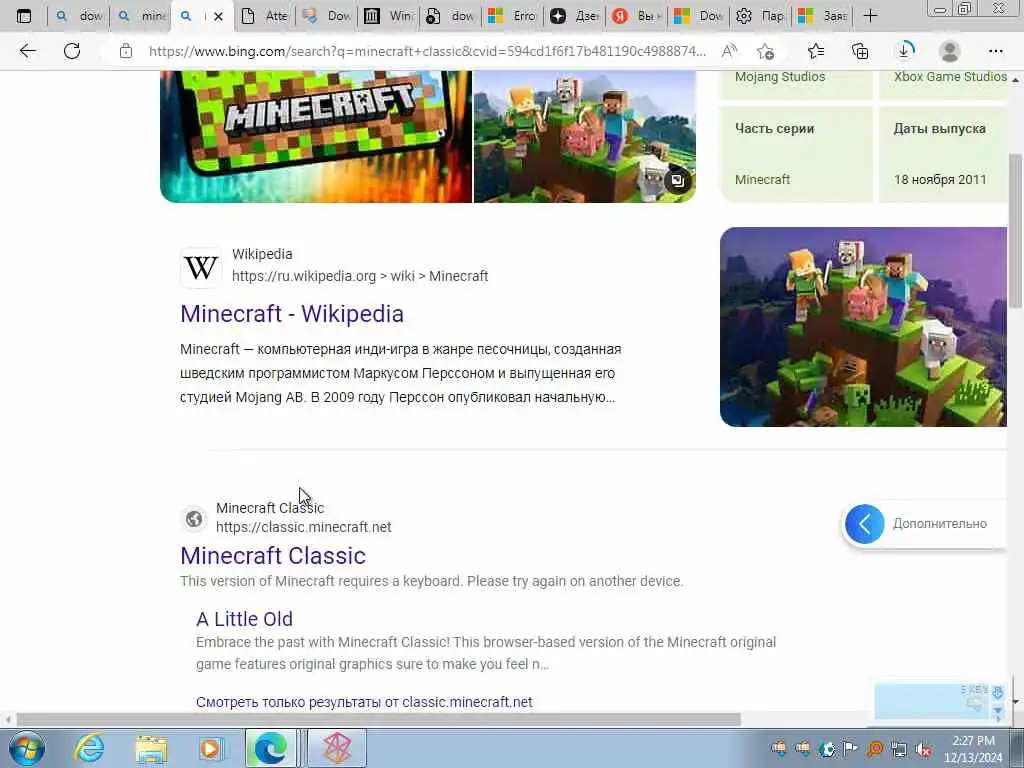Open the clock showing 2:27 PM

(973, 748)
